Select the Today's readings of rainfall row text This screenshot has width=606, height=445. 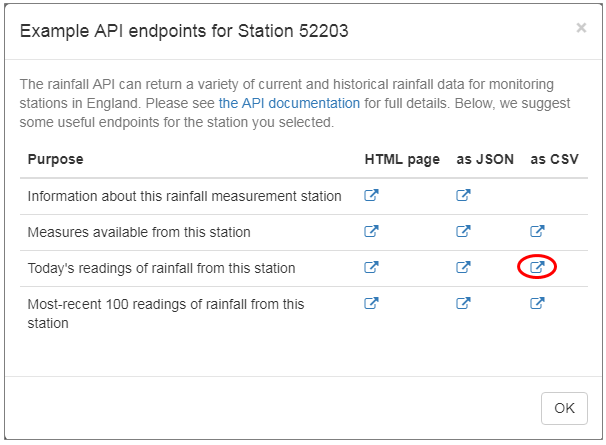click(x=162, y=268)
